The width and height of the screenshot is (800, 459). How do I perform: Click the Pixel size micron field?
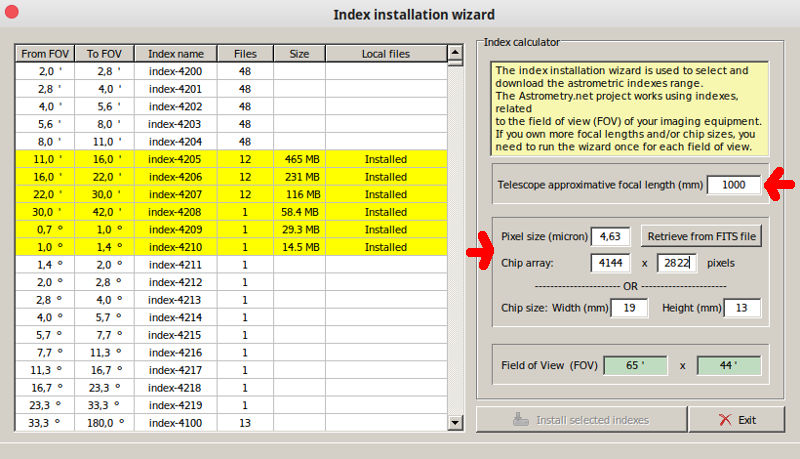point(611,237)
